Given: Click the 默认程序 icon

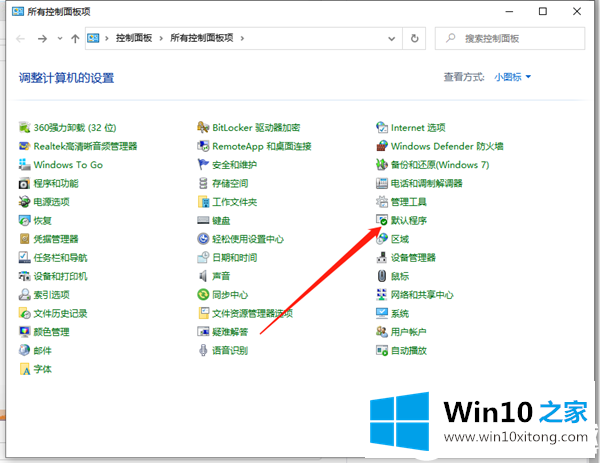Looking at the screenshot, I should pyautogui.click(x=382, y=220).
